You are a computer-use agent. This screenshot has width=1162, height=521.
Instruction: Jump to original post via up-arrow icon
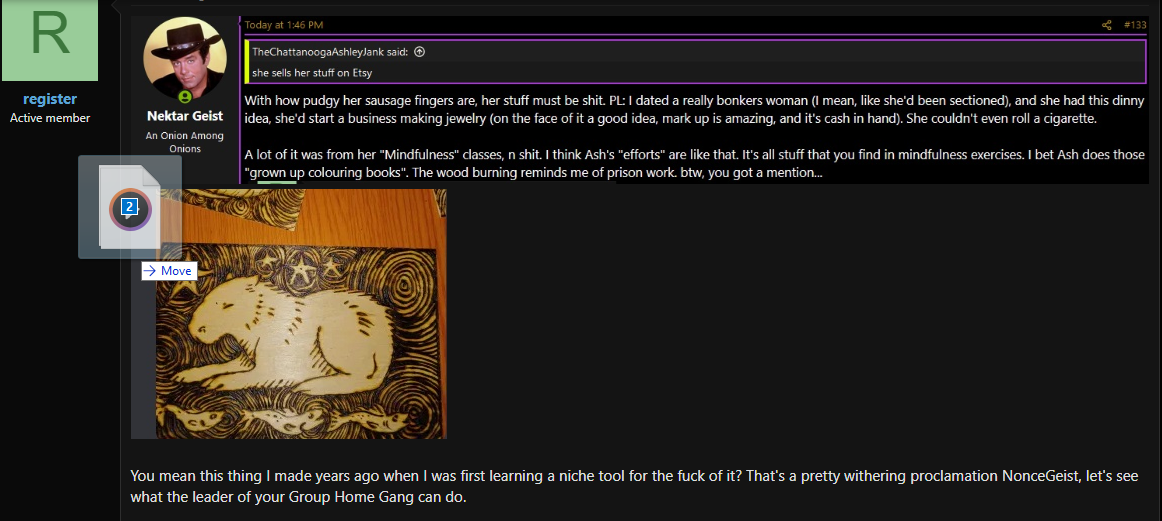(419, 52)
